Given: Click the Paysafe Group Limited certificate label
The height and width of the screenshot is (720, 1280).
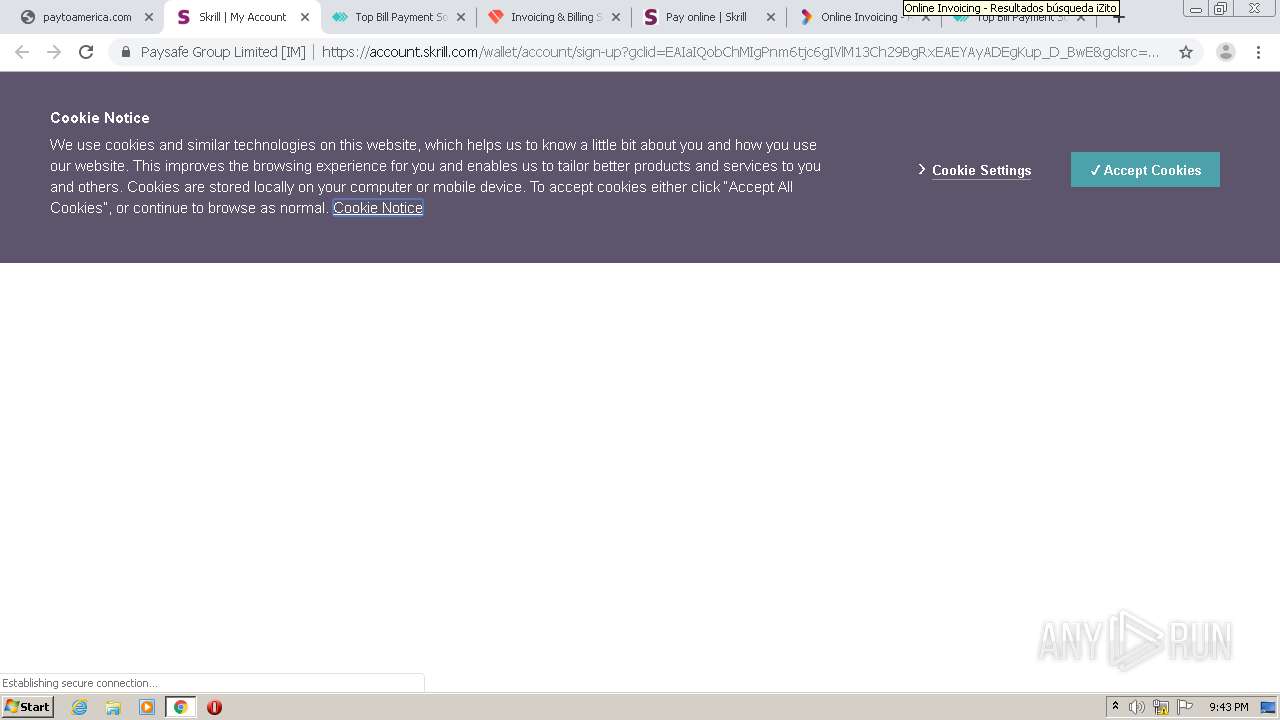Looking at the screenshot, I should click(x=223, y=52).
